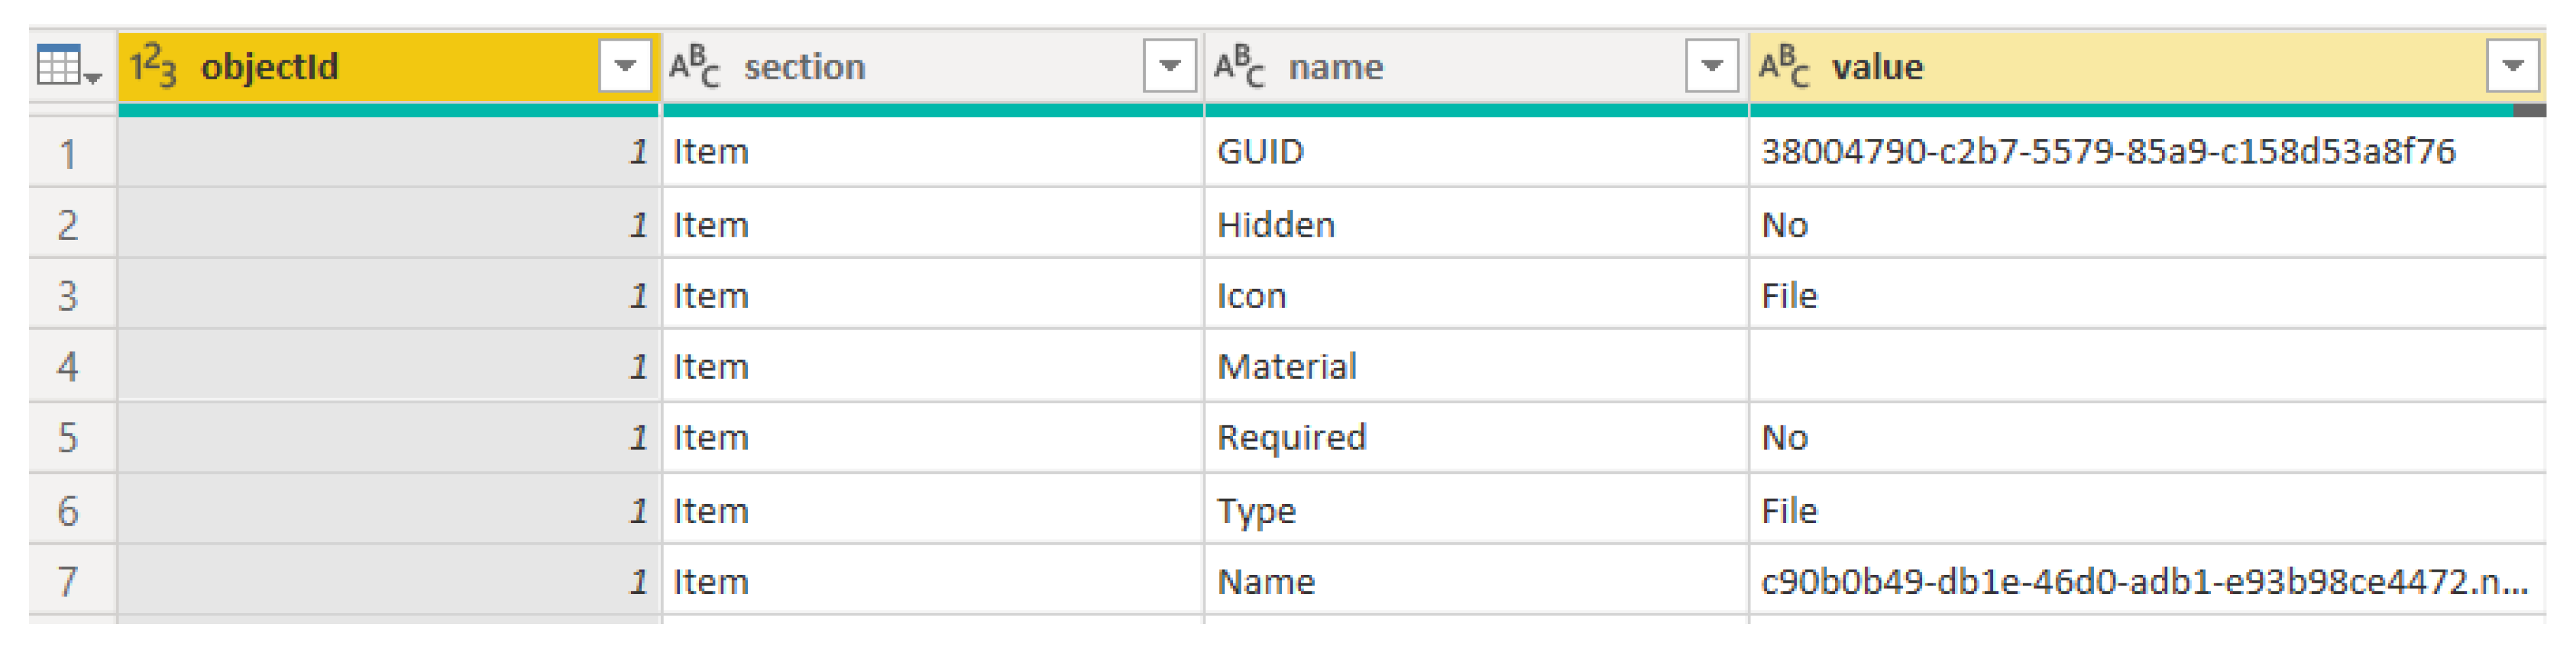
Task: Select row number 4
Action: click(x=68, y=367)
